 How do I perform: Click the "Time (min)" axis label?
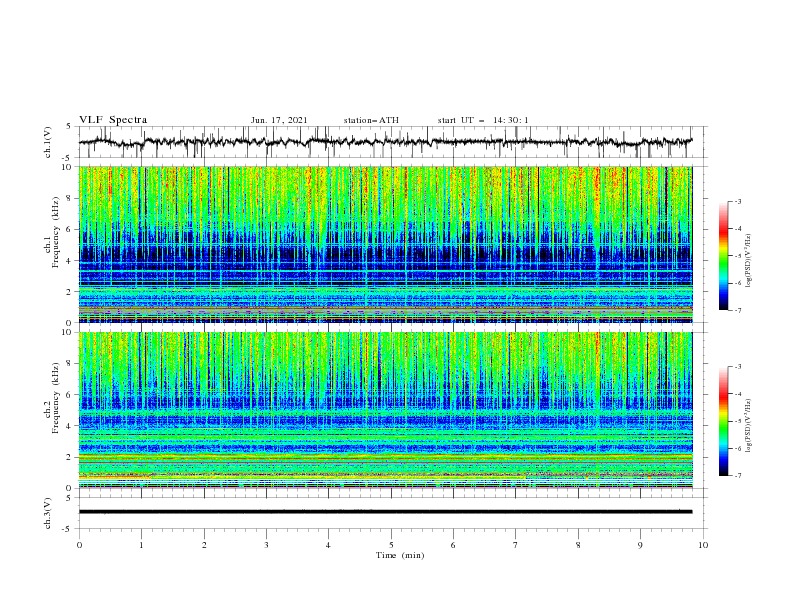coord(400,555)
